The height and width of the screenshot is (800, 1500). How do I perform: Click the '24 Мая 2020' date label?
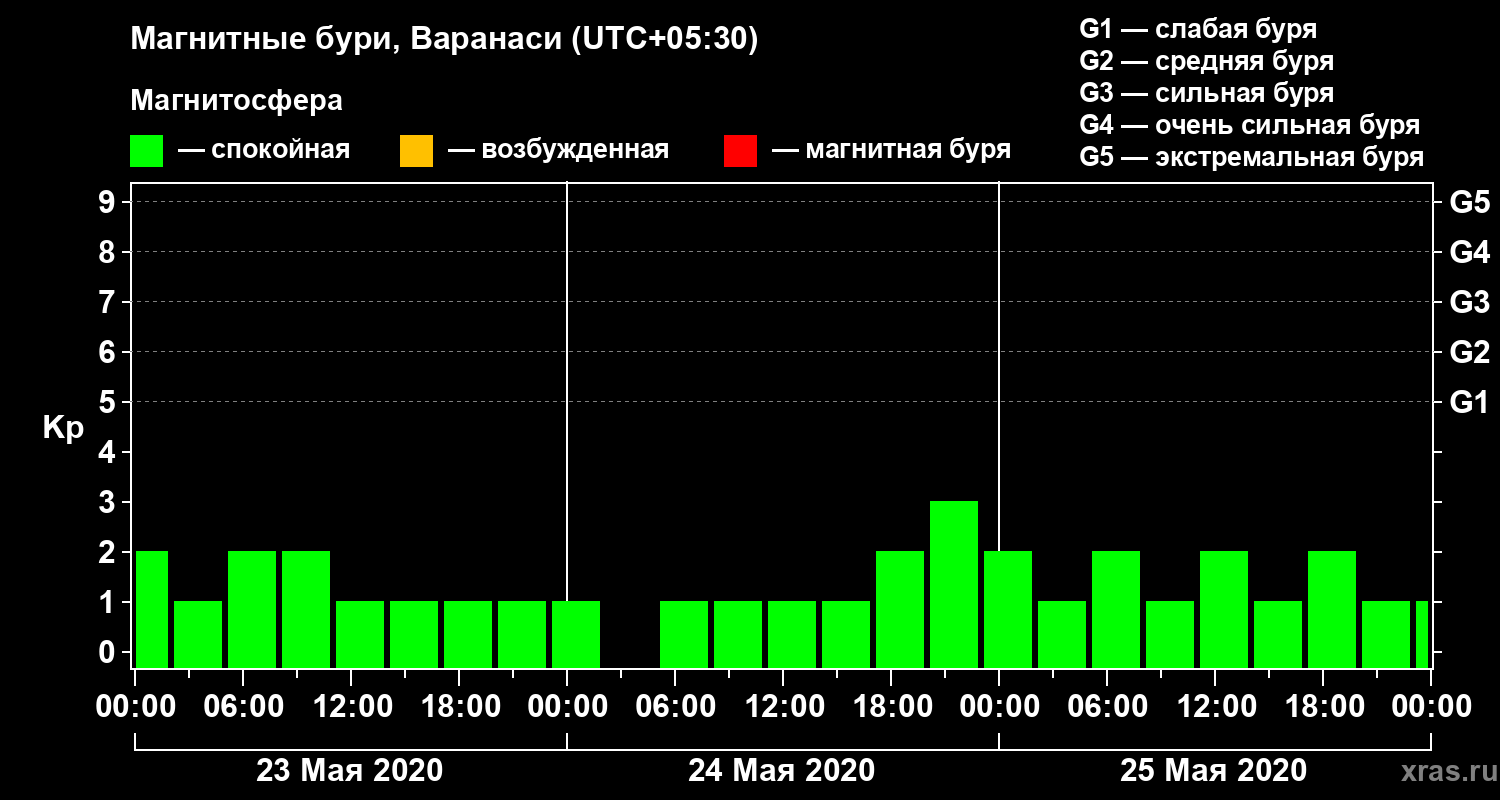(x=781, y=771)
